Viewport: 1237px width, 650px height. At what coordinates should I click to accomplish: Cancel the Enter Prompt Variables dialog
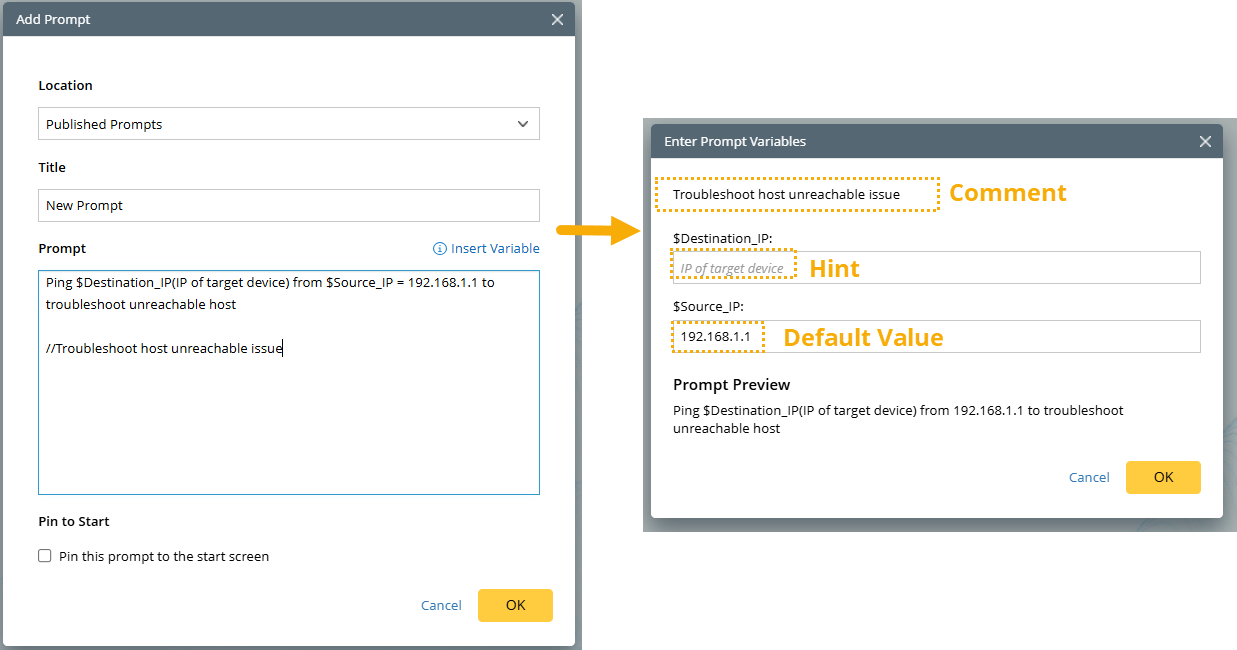1089,477
